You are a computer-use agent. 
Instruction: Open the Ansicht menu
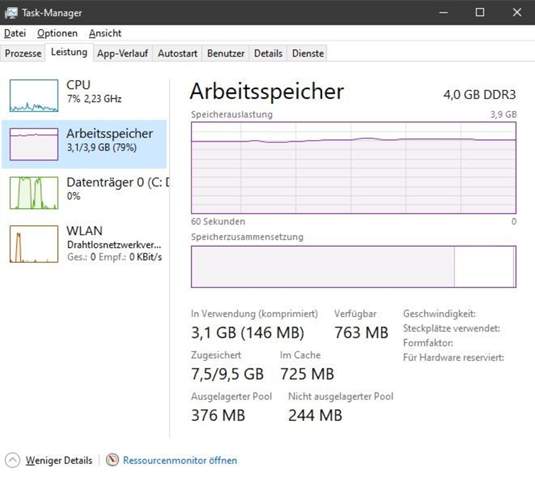105,33
